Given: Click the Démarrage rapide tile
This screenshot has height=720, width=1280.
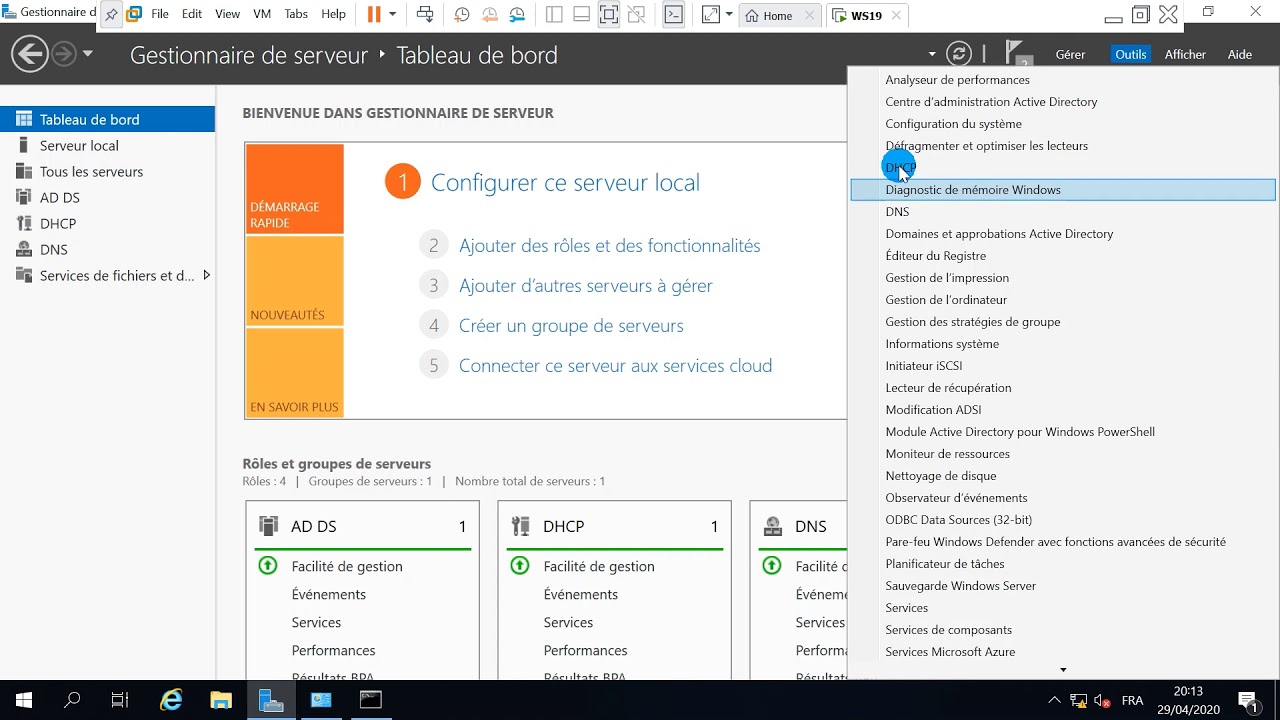Looking at the screenshot, I should [295, 189].
